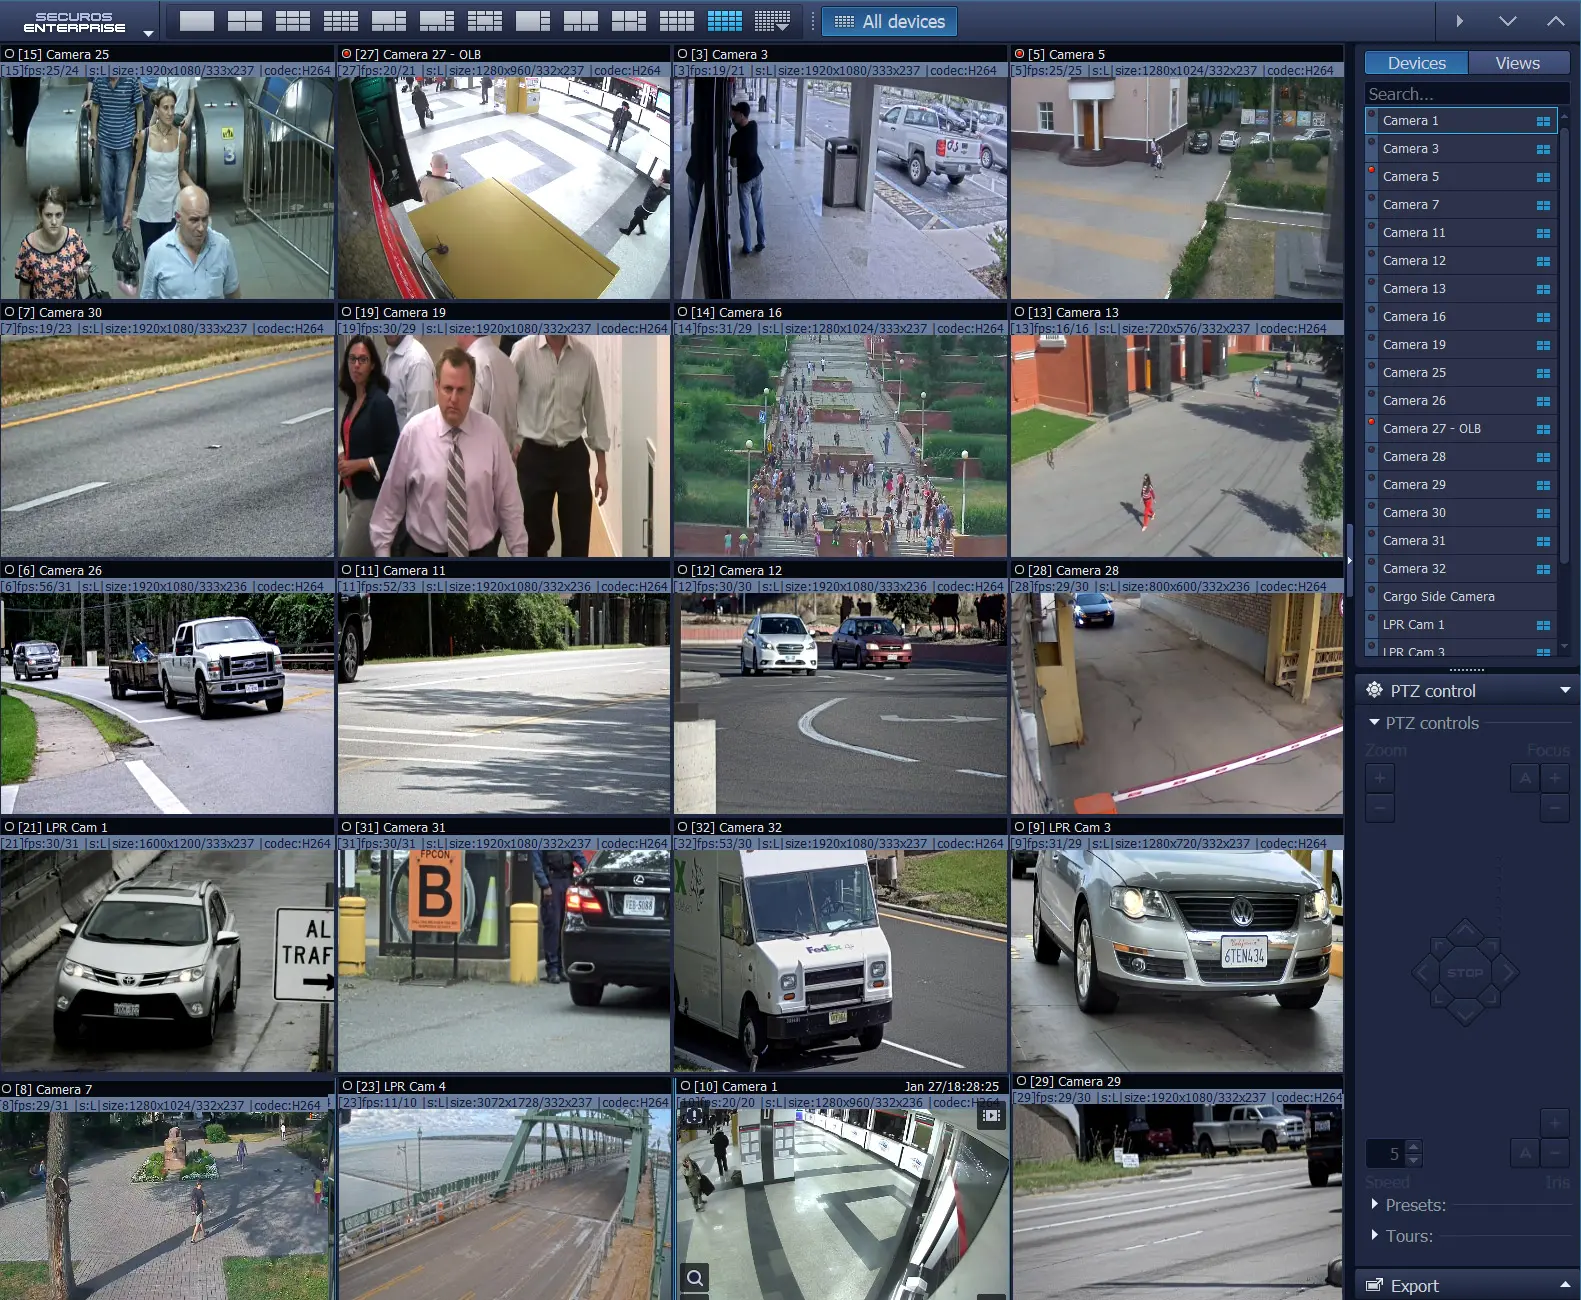1581x1300 pixels.
Task: Click the PTZ Zoom minus button
Action: [1380, 807]
